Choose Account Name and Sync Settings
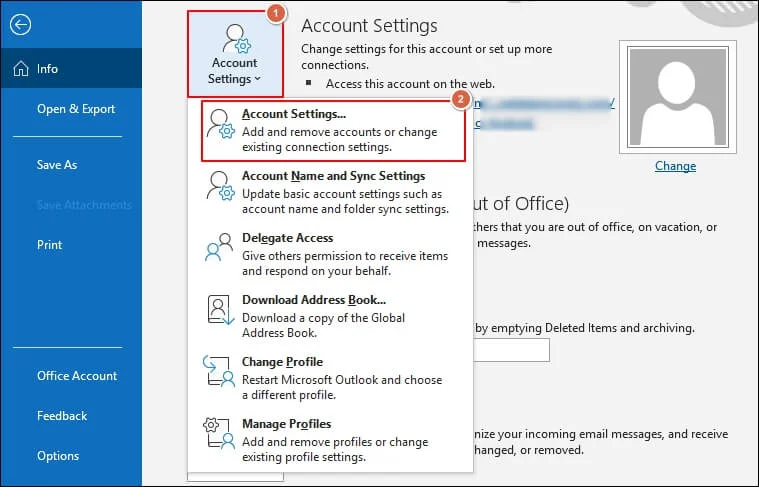The width and height of the screenshot is (759, 487). [x=330, y=192]
